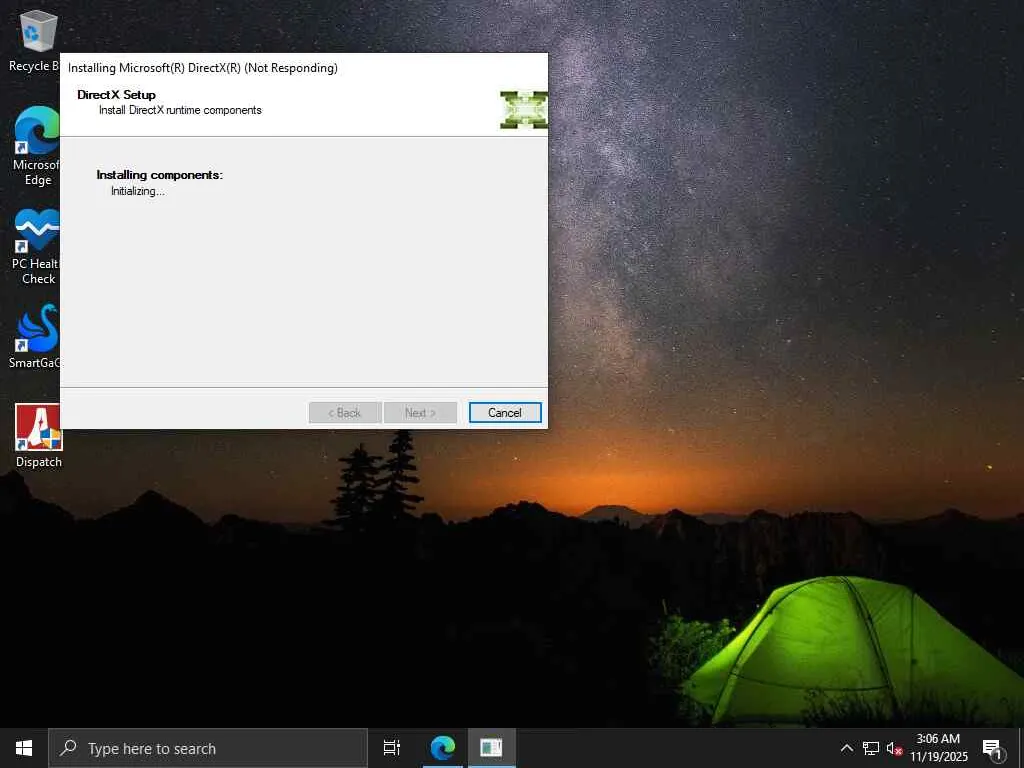Viewport: 1024px width, 768px height.
Task: Select the Microsoft Edge desktop shortcut
Action: 37,146
